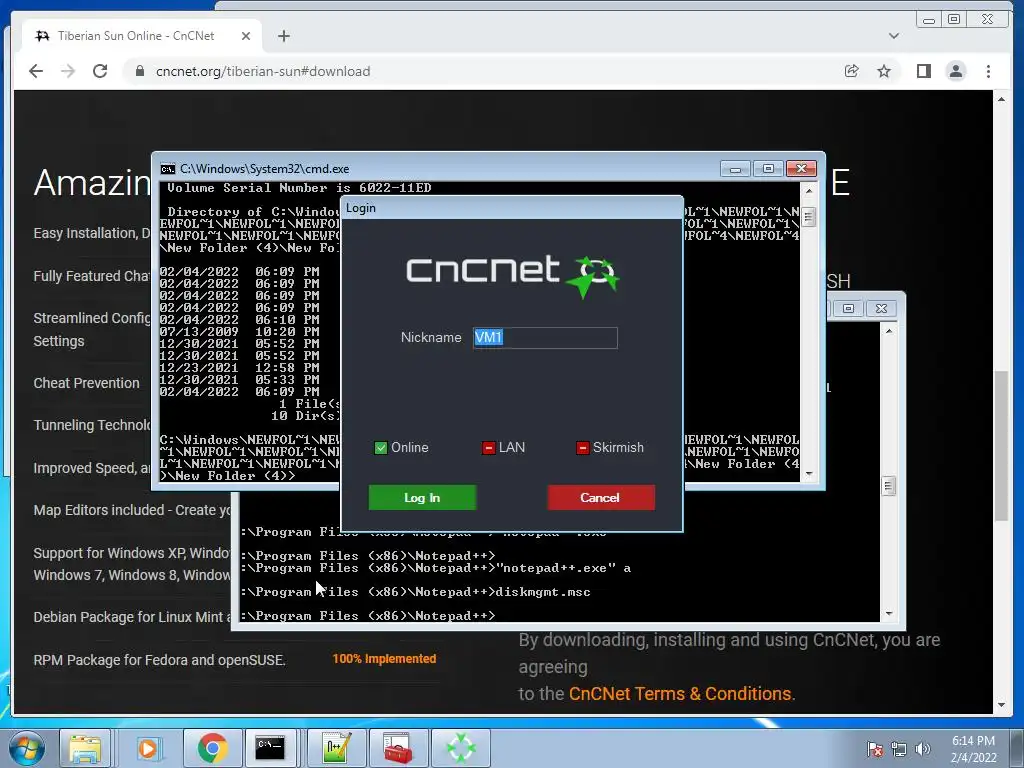Viewport: 1024px width, 768px height.
Task: Switch to CnCNet taskbar icon
Action: [461, 748]
